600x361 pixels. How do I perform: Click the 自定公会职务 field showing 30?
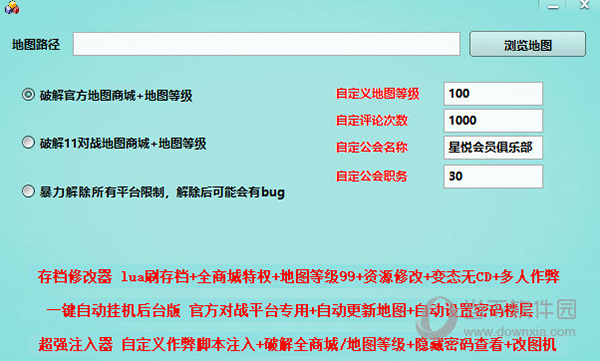(493, 176)
